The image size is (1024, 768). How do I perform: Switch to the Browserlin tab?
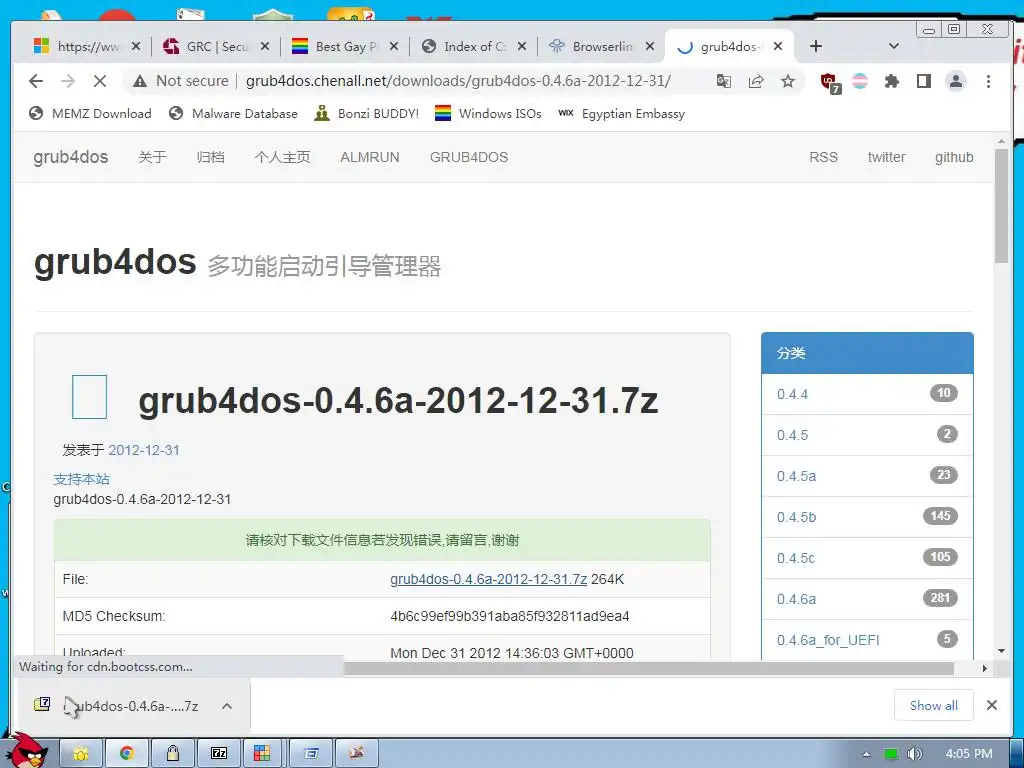pos(602,46)
